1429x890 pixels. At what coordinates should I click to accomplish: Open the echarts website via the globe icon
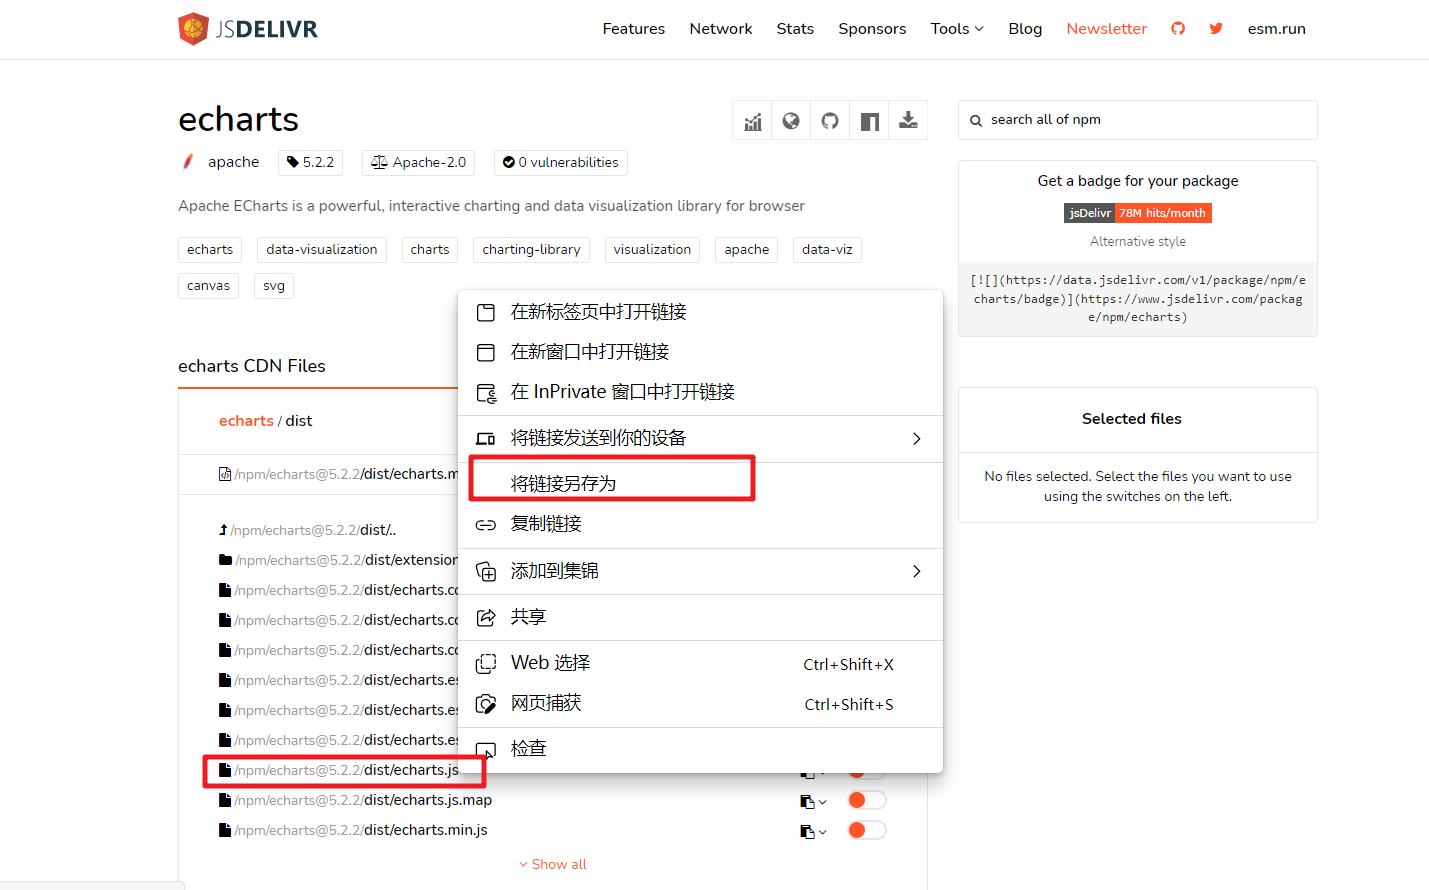(x=791, y=120)
